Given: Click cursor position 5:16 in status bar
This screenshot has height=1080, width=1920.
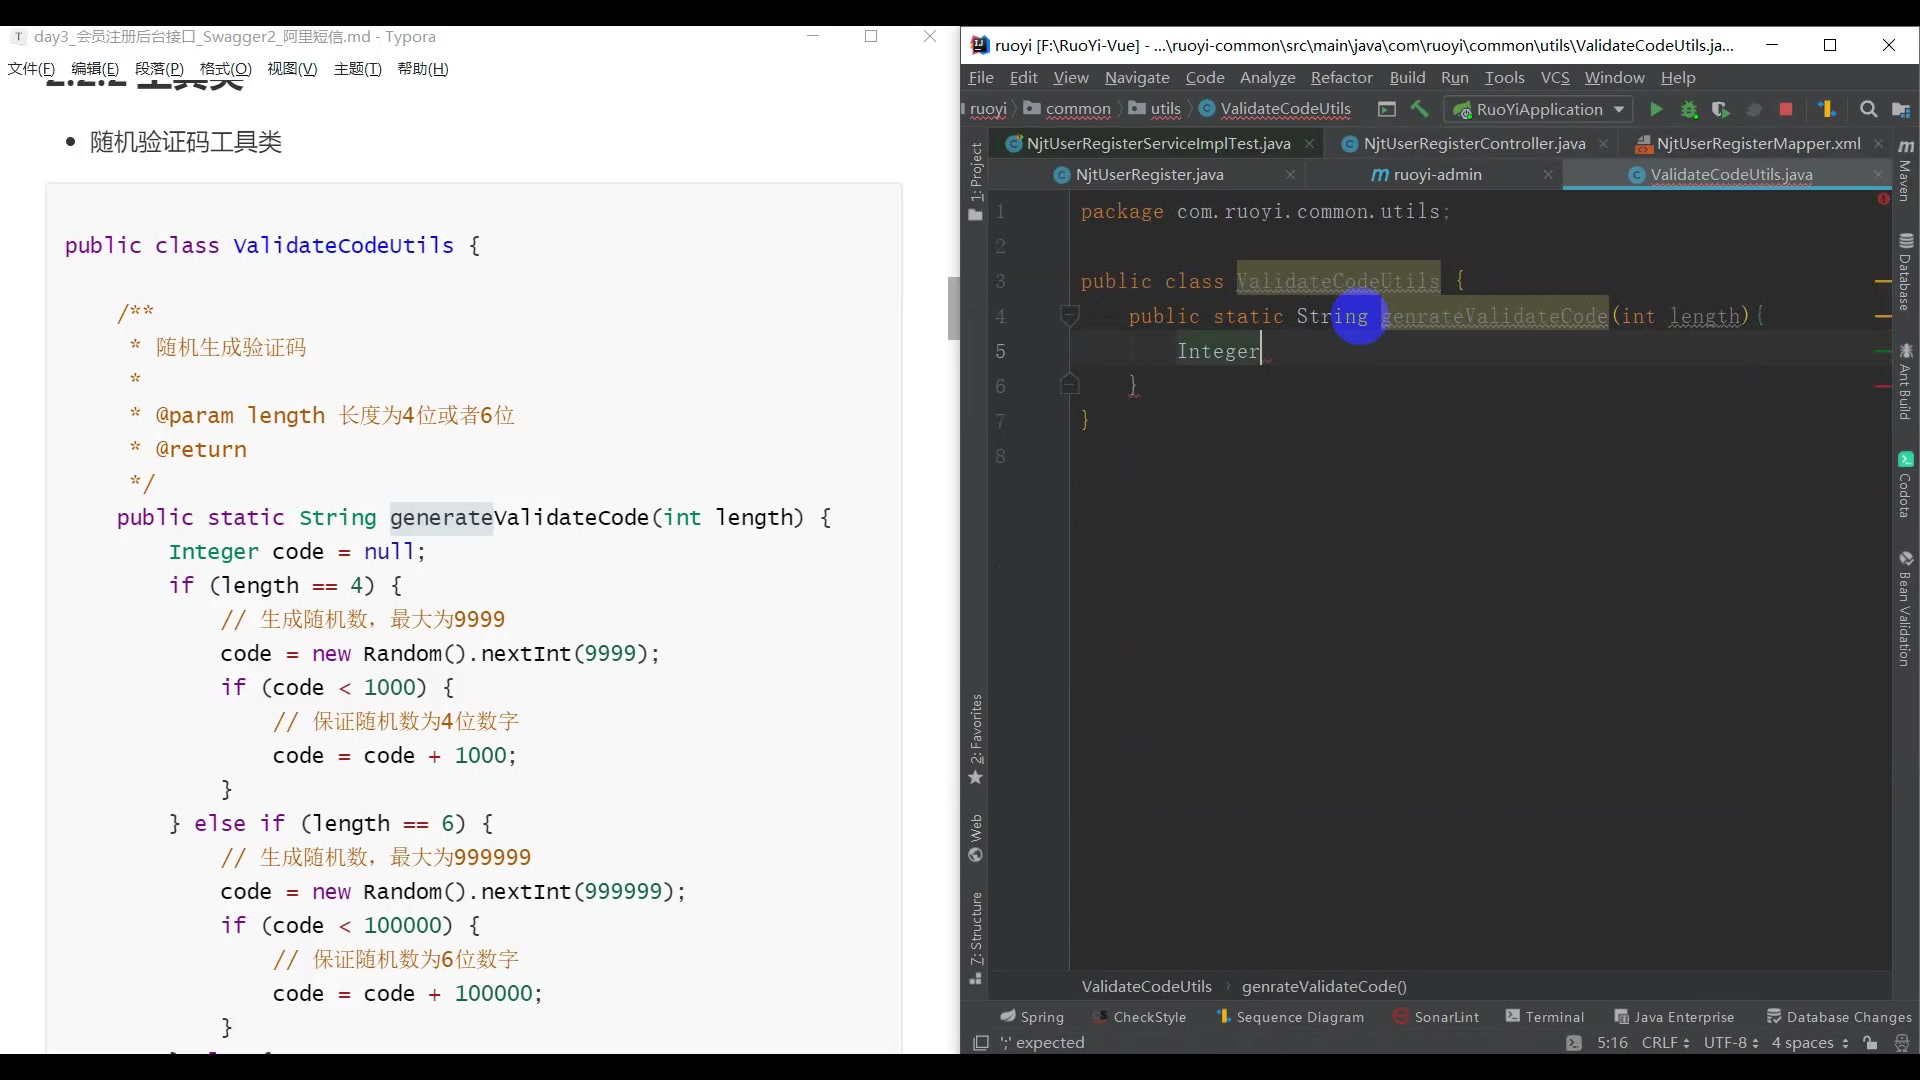Looking at the screenshot, I should (x=1612, y=1043).
